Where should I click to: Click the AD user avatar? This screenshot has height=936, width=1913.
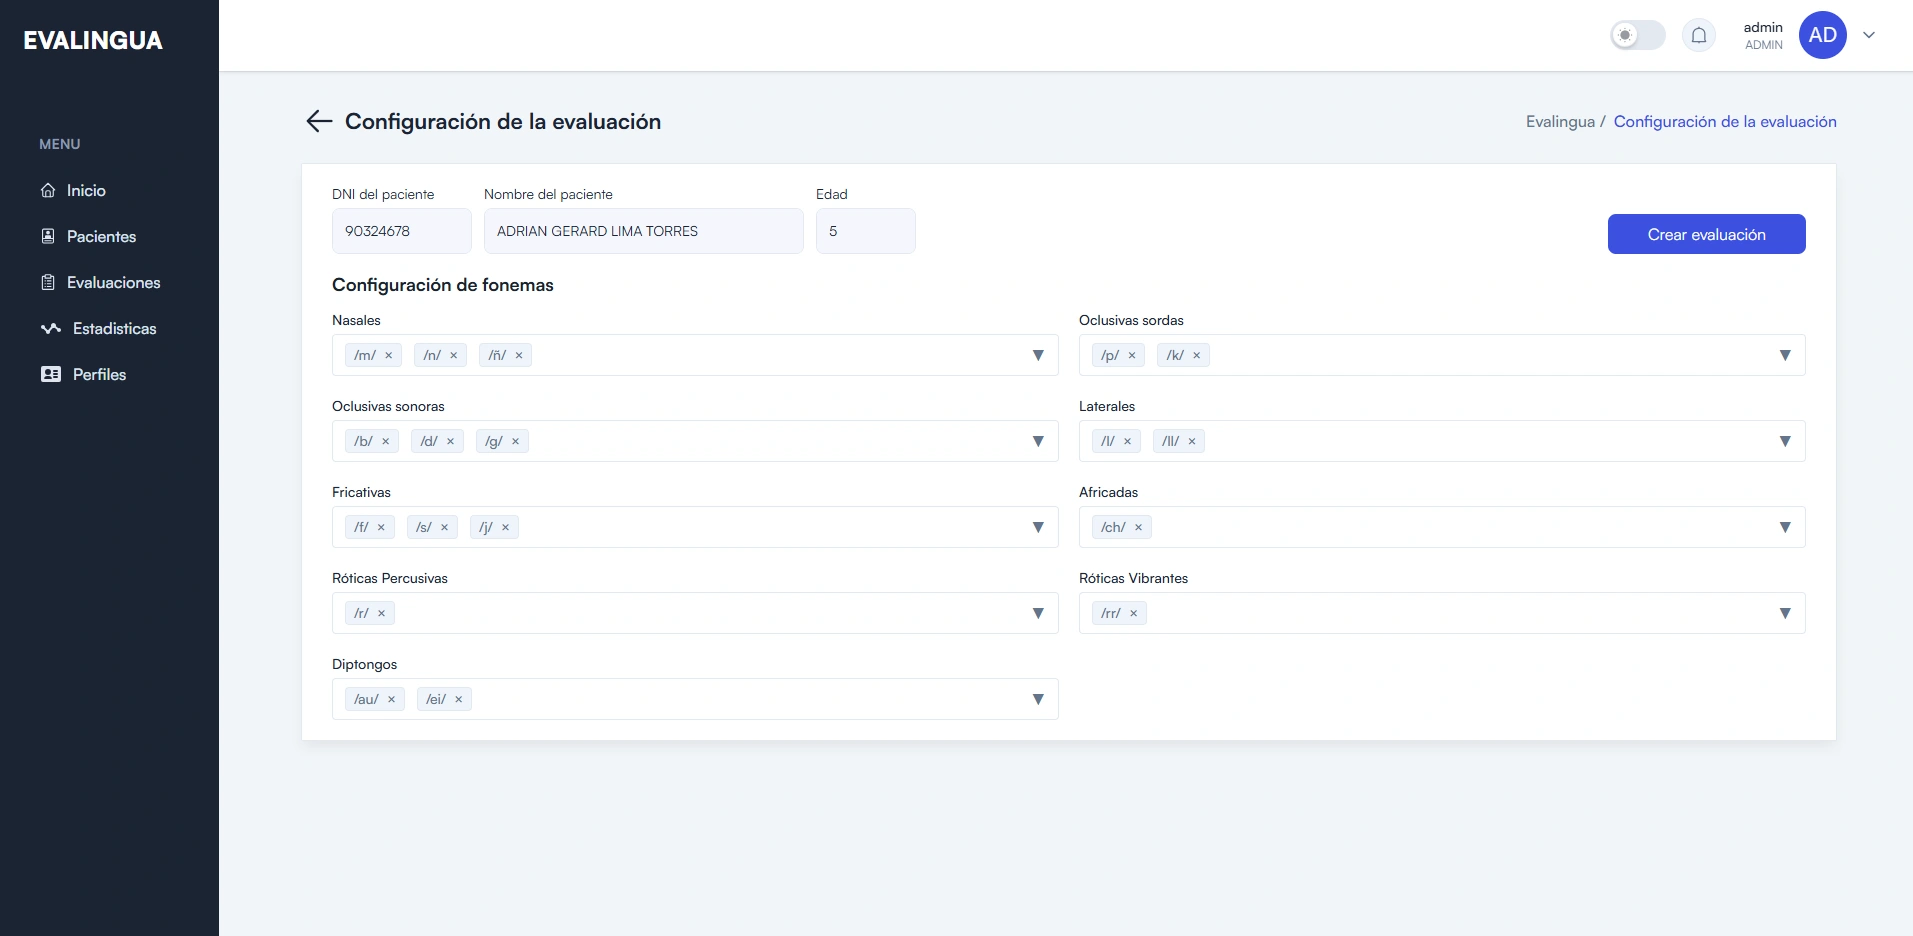coord(1822,36)
